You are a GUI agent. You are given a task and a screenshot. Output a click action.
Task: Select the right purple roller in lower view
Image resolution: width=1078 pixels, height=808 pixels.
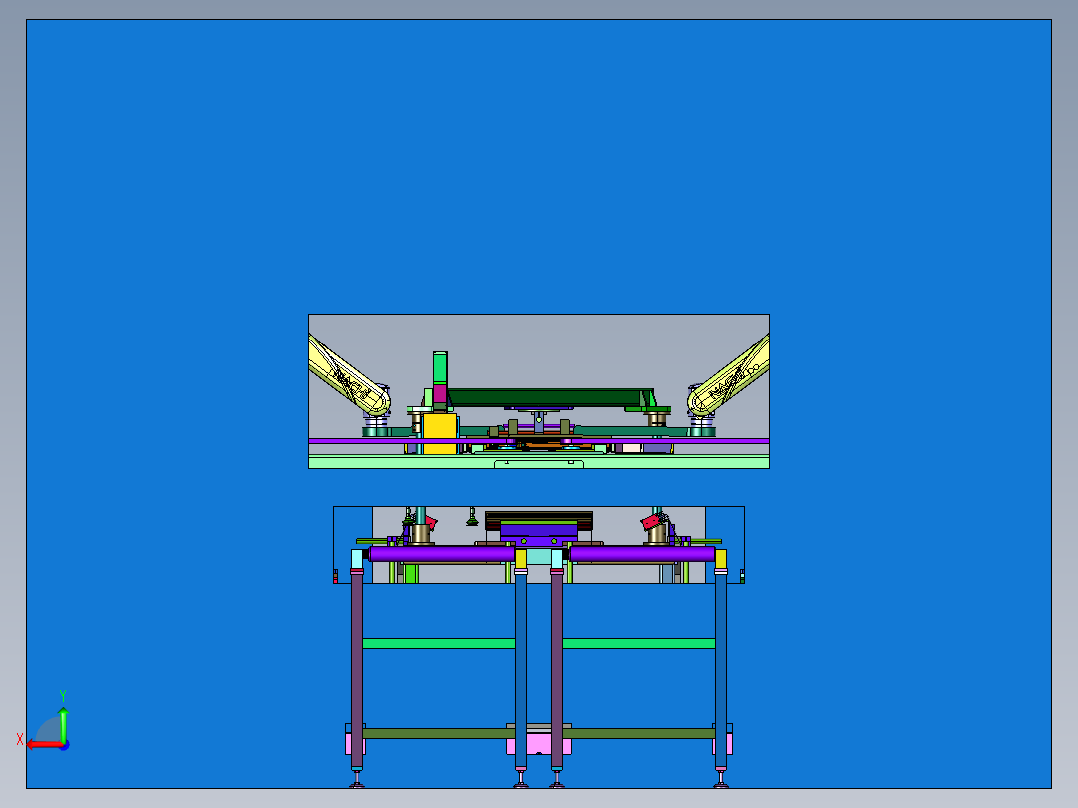tap(642, 554)
